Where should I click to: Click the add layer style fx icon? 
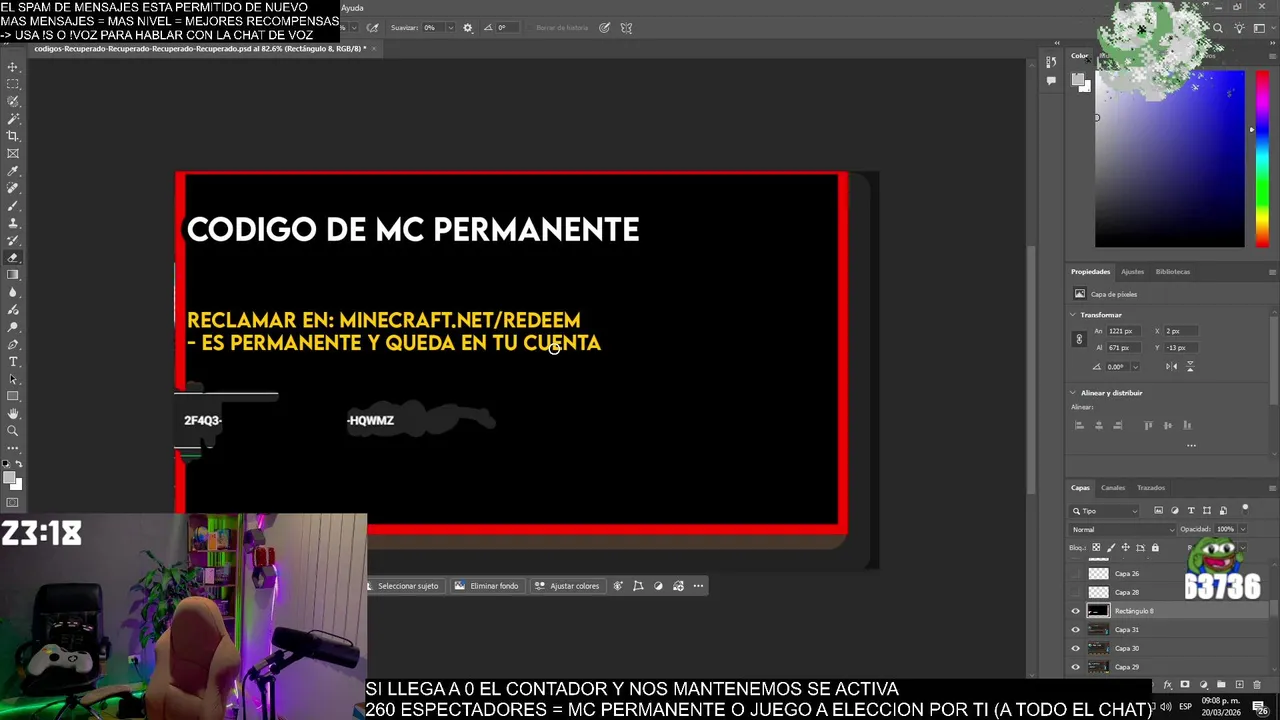pyautogui.click(x=1167, y=685)
